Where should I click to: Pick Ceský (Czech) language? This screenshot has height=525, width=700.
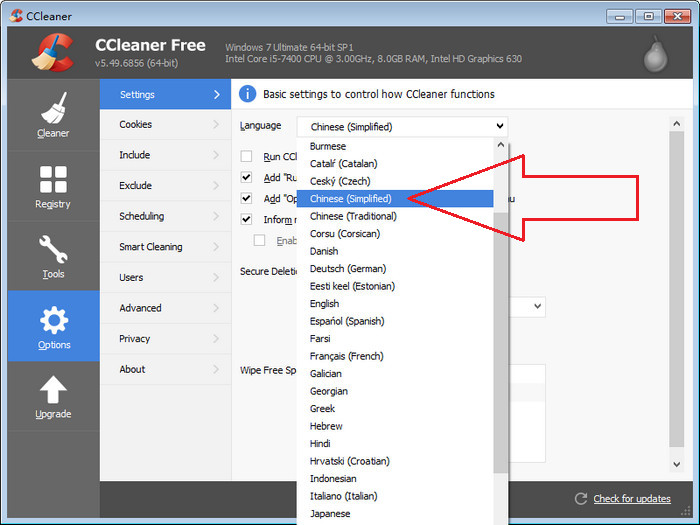pyautogui.click(x=395, y=181)
